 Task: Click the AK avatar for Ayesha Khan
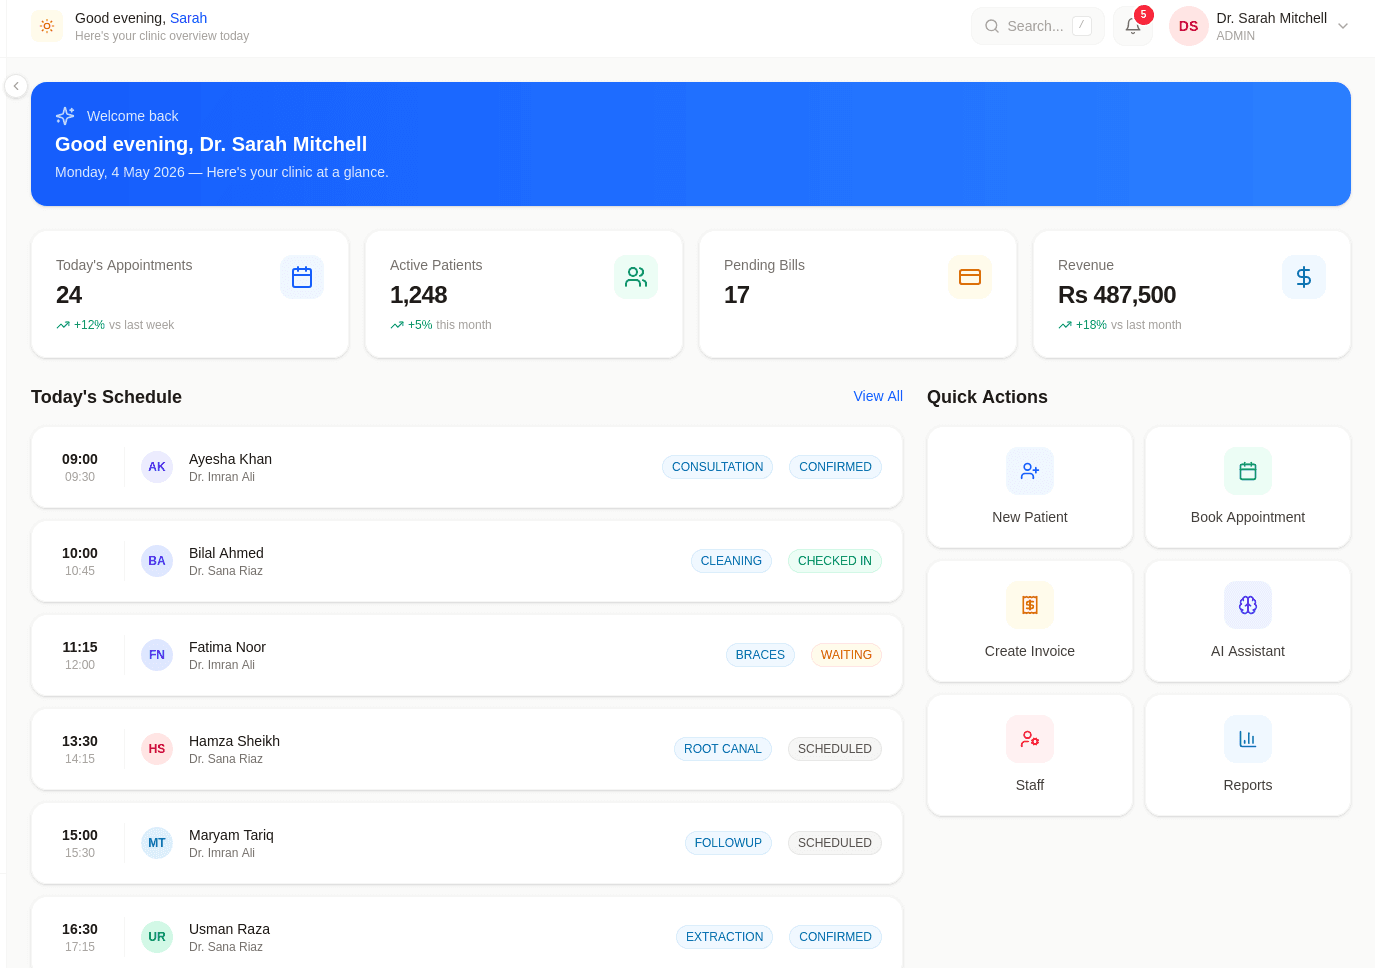157,467
